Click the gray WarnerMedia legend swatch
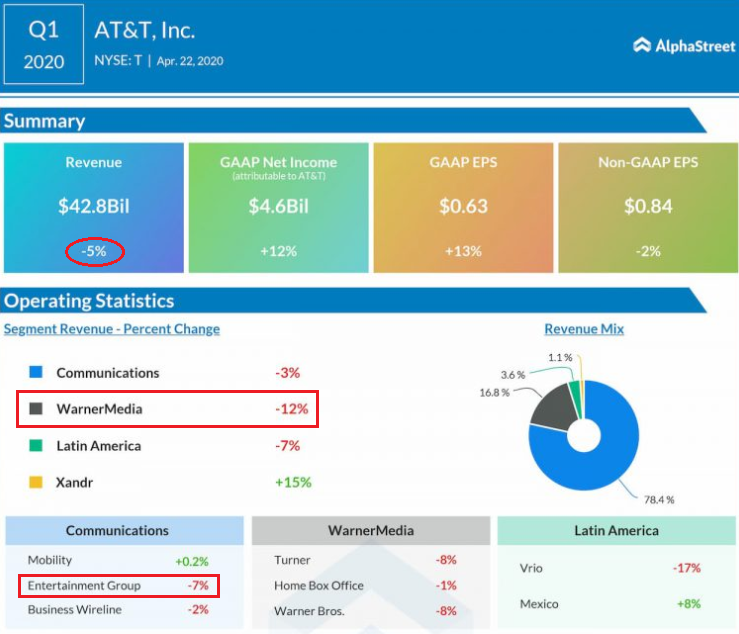 point(36,408)
